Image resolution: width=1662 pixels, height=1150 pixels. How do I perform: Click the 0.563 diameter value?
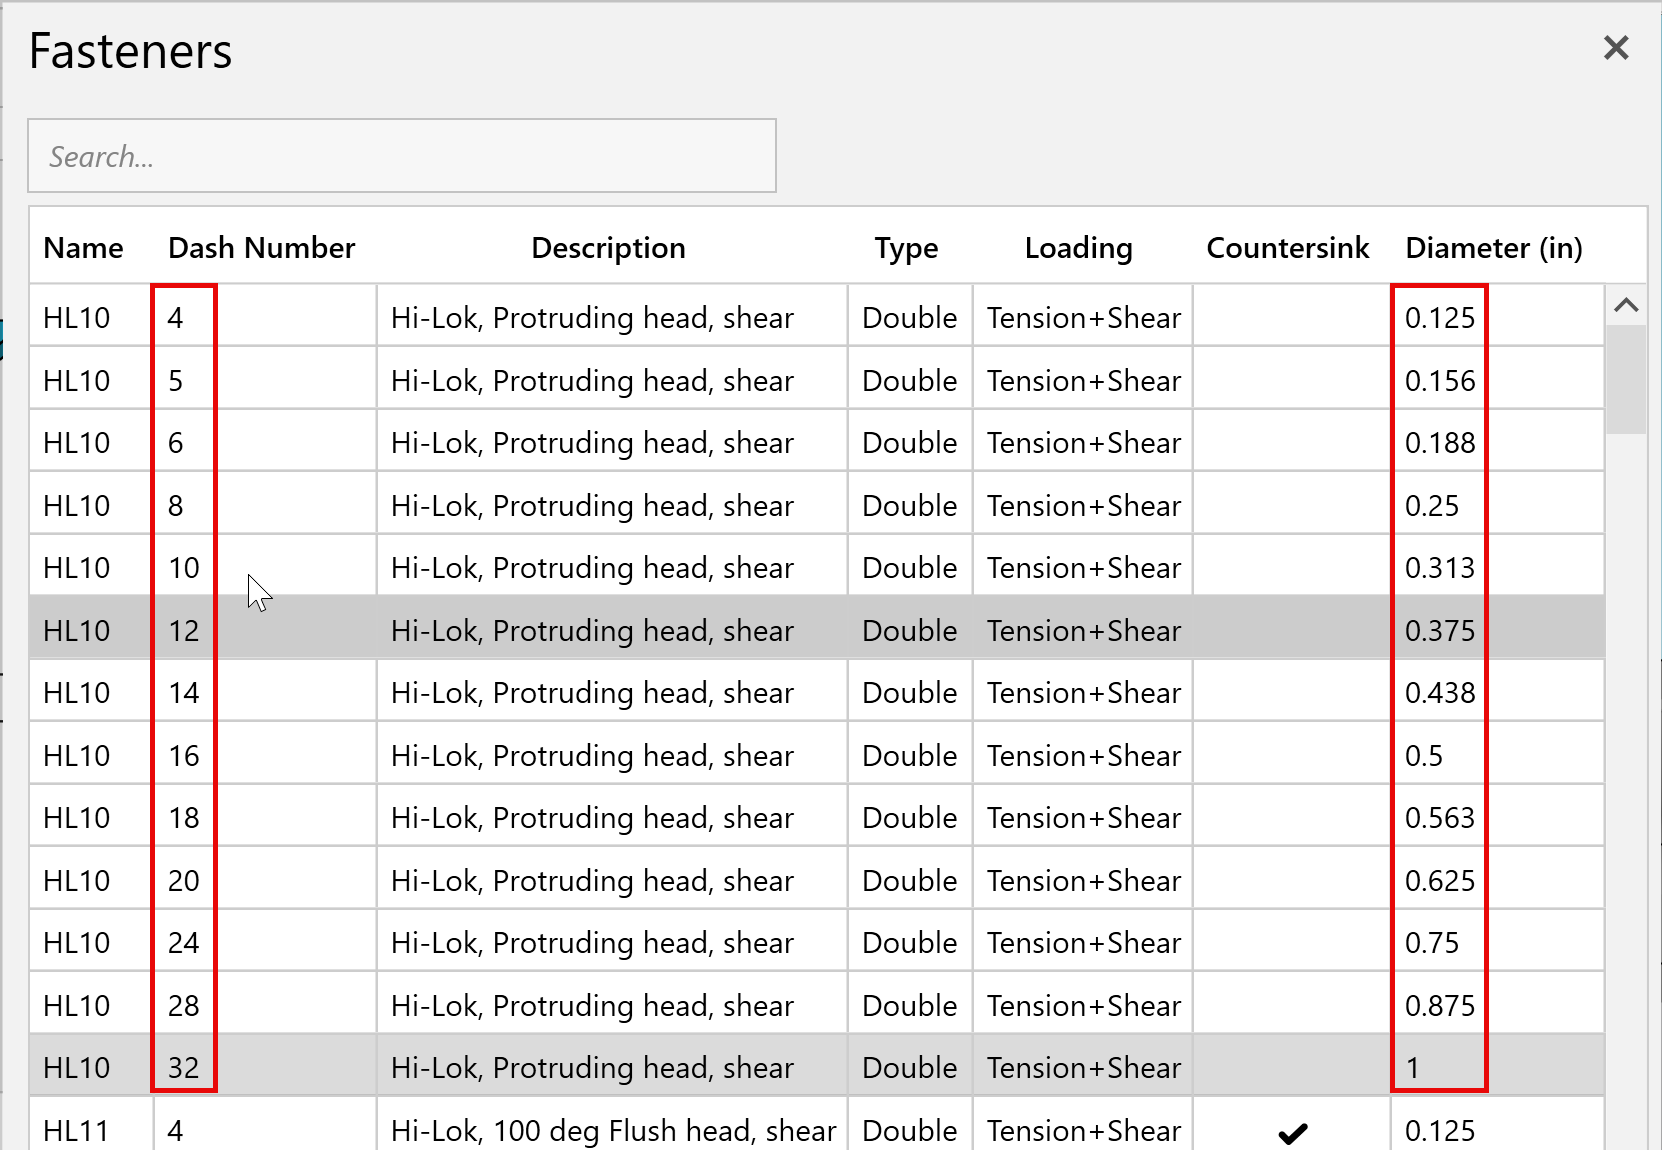(x=1440, y=818)
